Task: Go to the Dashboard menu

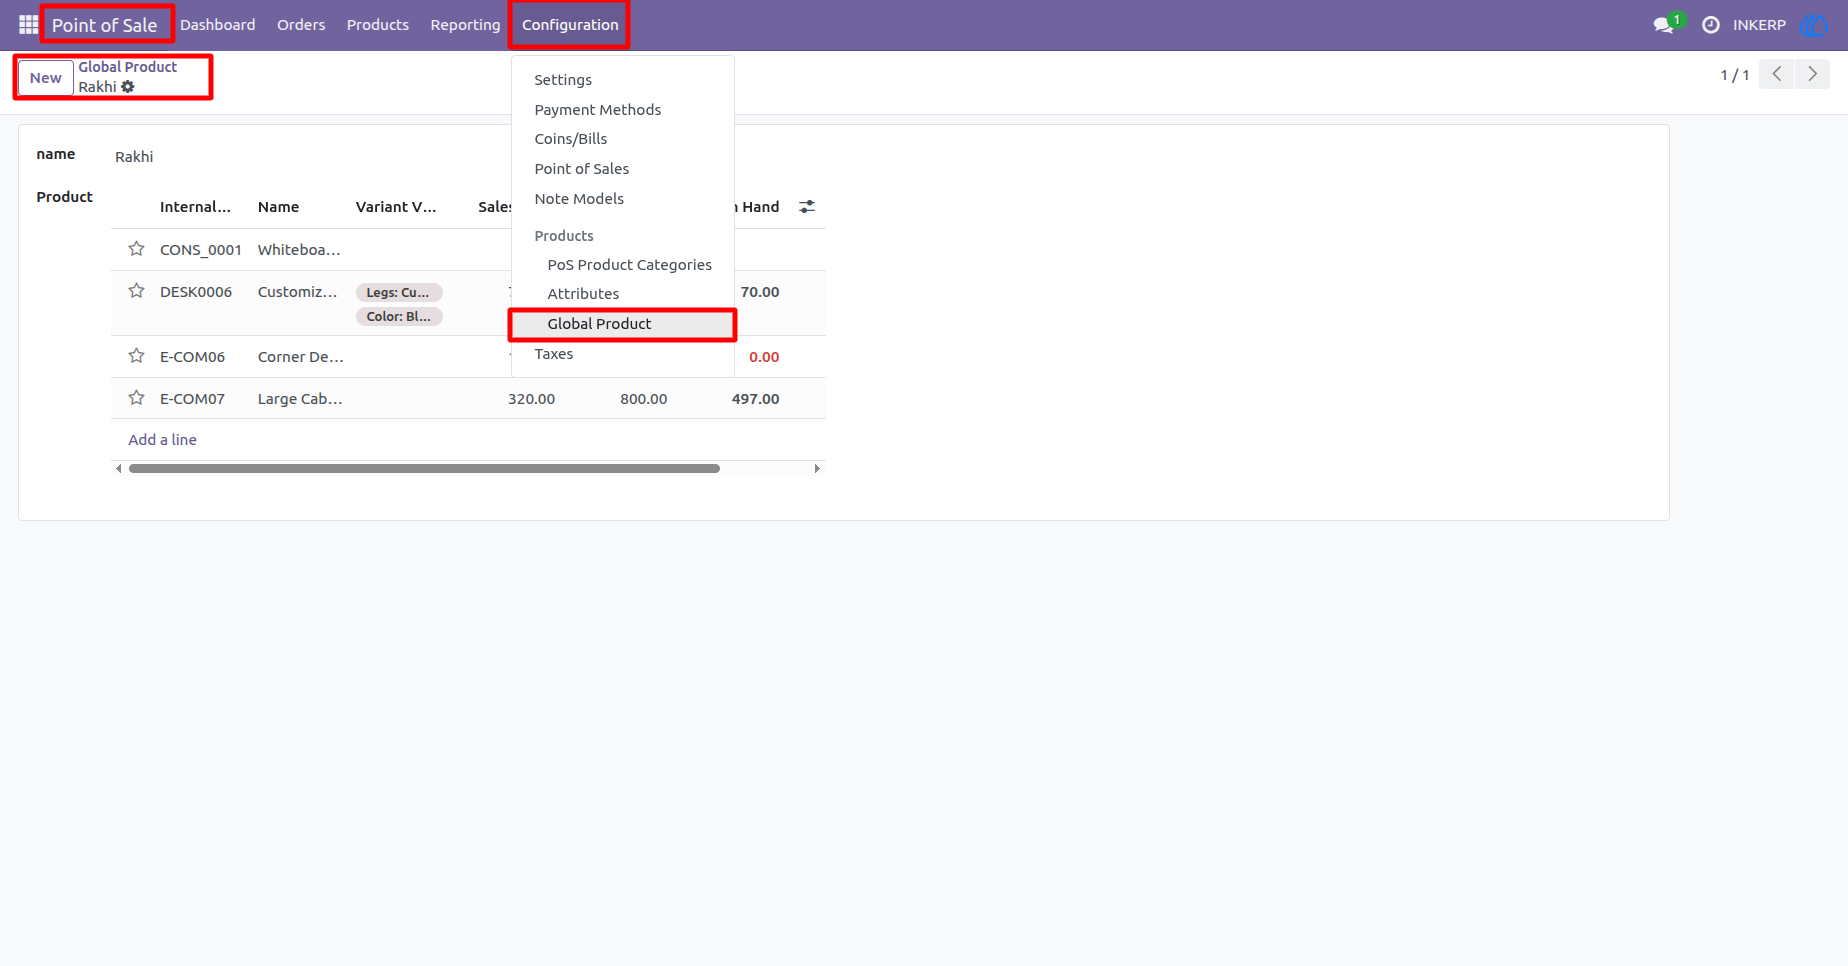Action: click(217, 24)
